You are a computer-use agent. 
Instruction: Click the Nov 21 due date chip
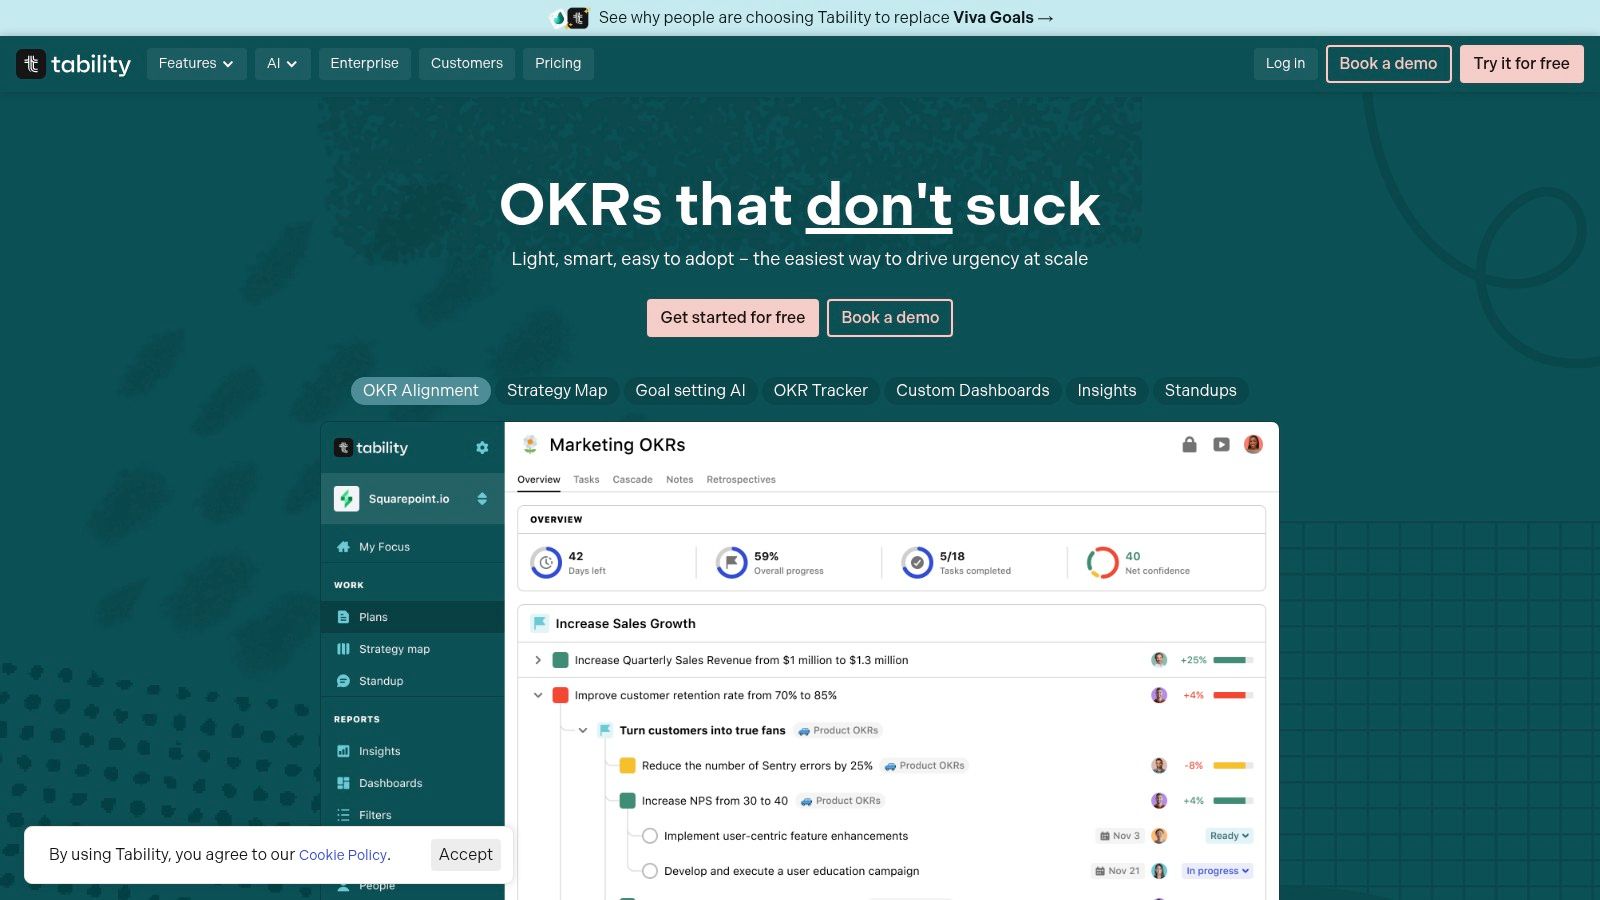point(1117,871)
